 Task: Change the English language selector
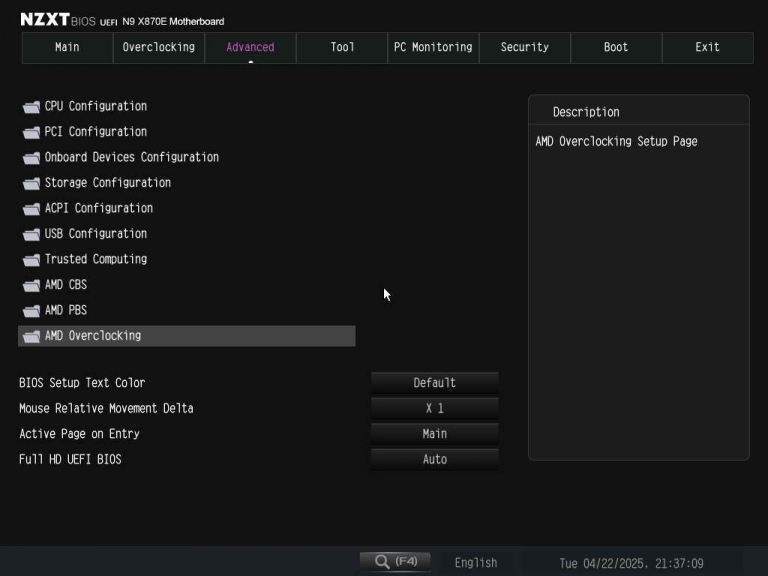tap(476, 563)
